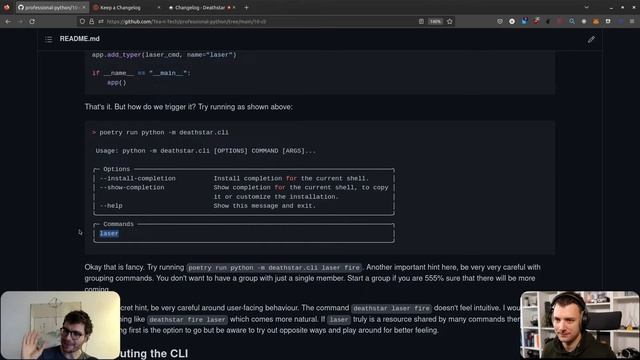Click the Install completion for the current shell text
The height and width of the screenshot is (360, 640).
click(x=291, y=178)
